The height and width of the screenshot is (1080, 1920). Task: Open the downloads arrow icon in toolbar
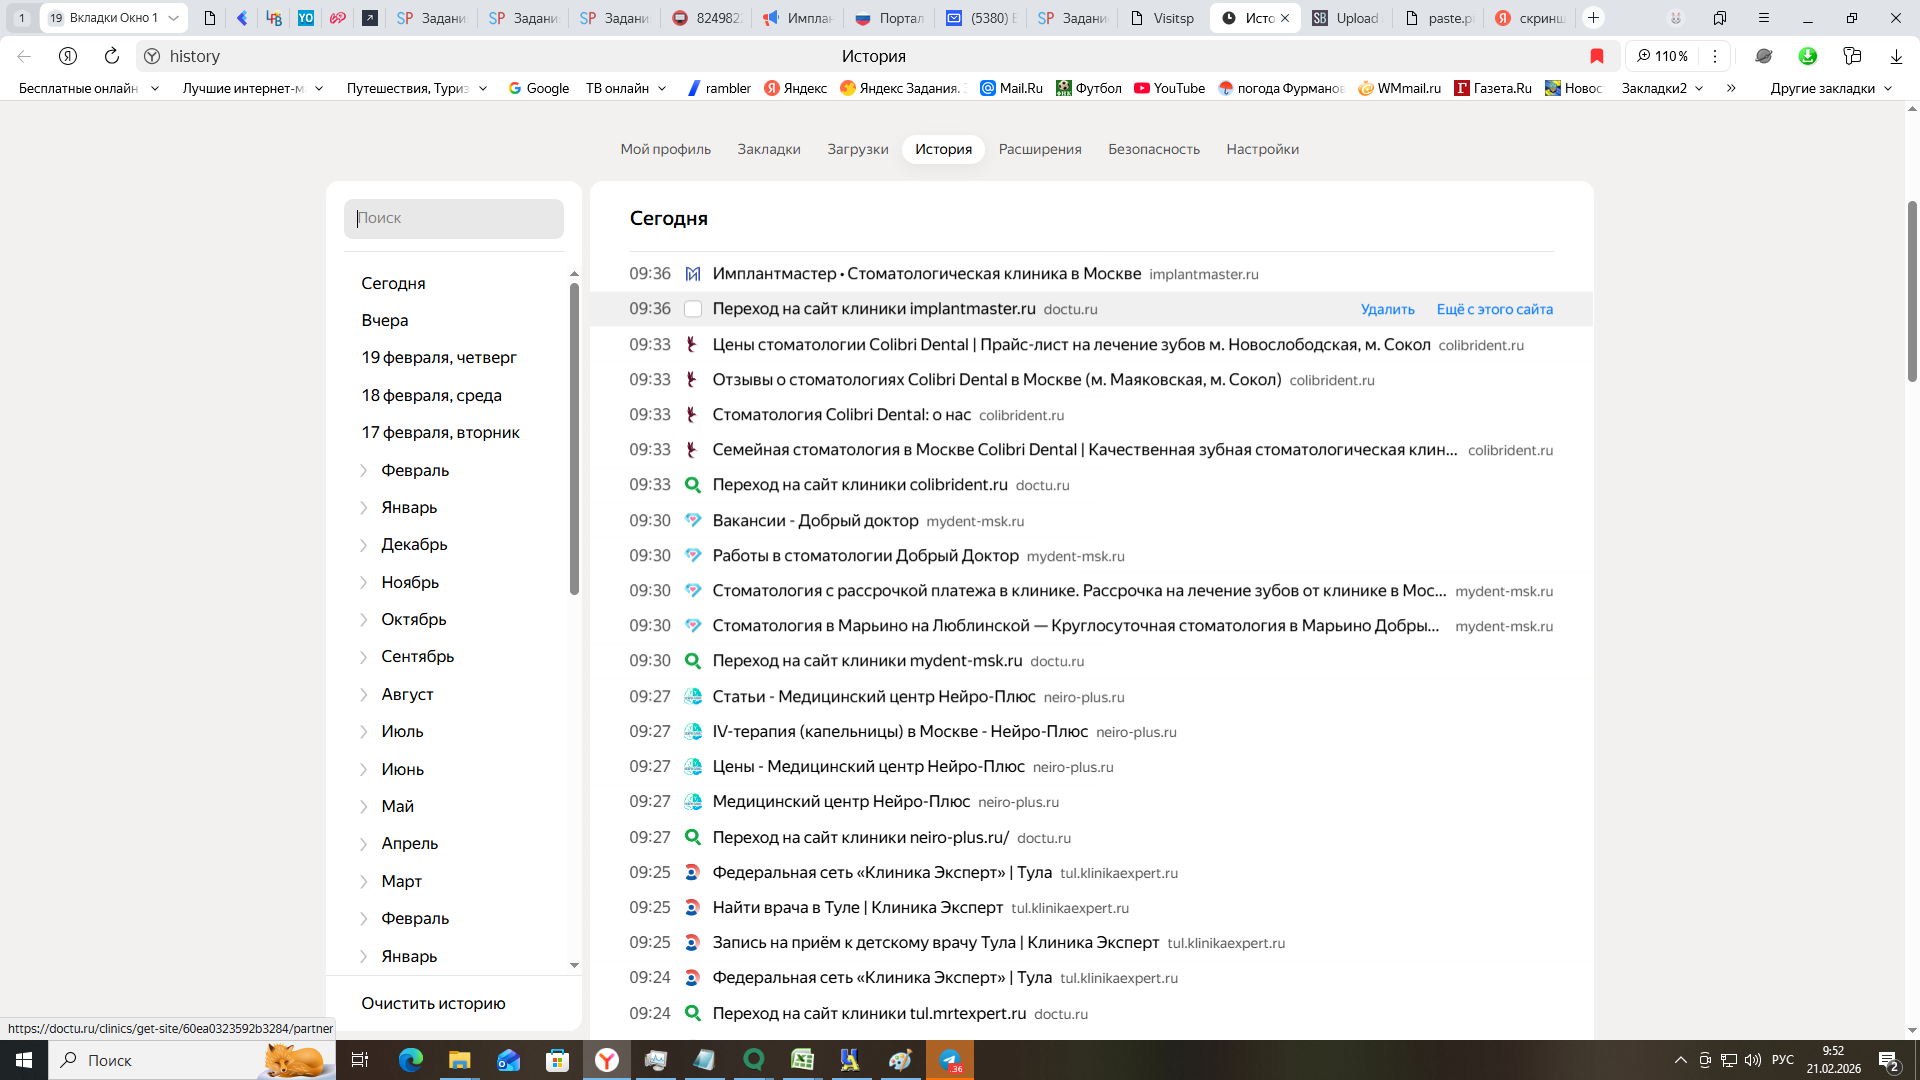(x=1896, y=56)
